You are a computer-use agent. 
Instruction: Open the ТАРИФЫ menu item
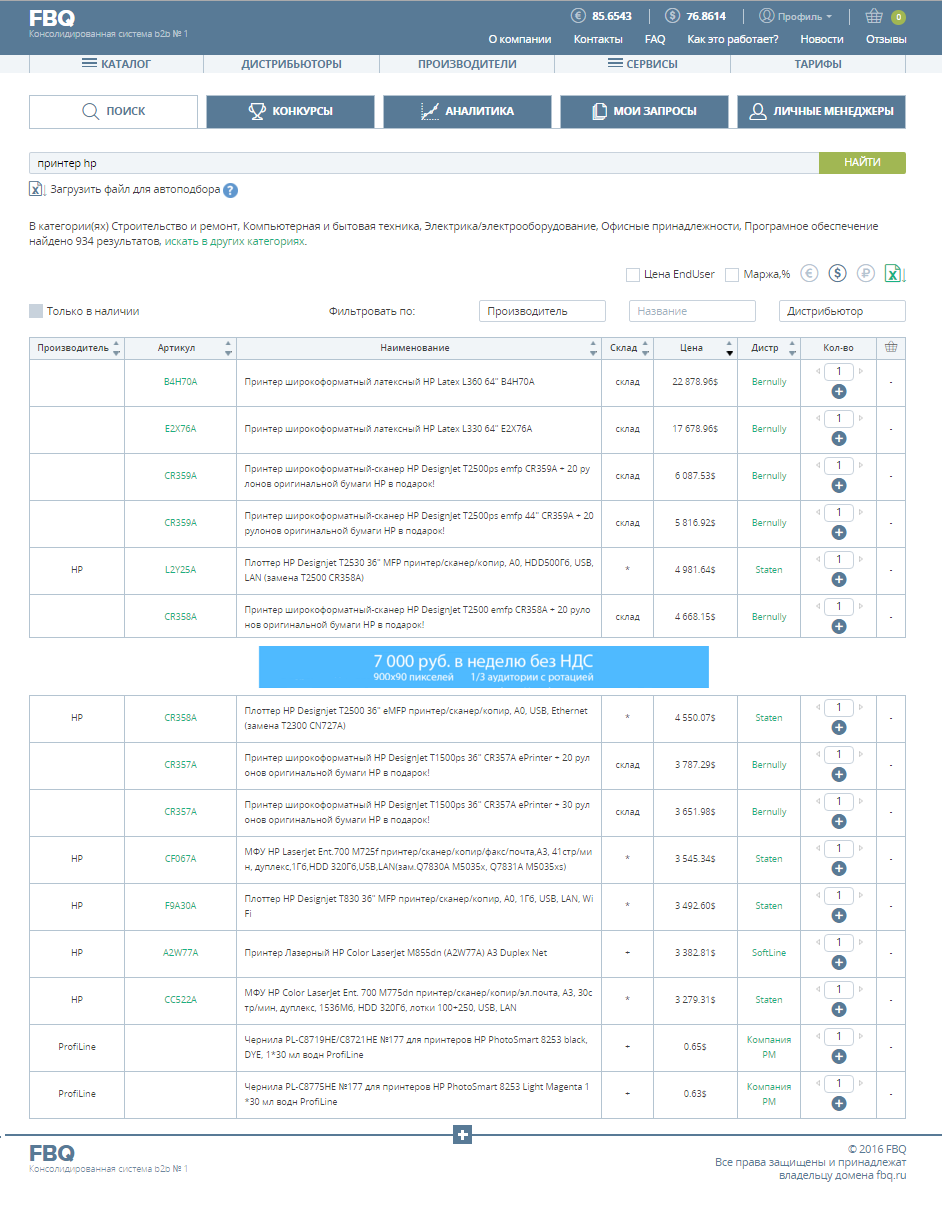pyautogui.click(x=818, y=64)
